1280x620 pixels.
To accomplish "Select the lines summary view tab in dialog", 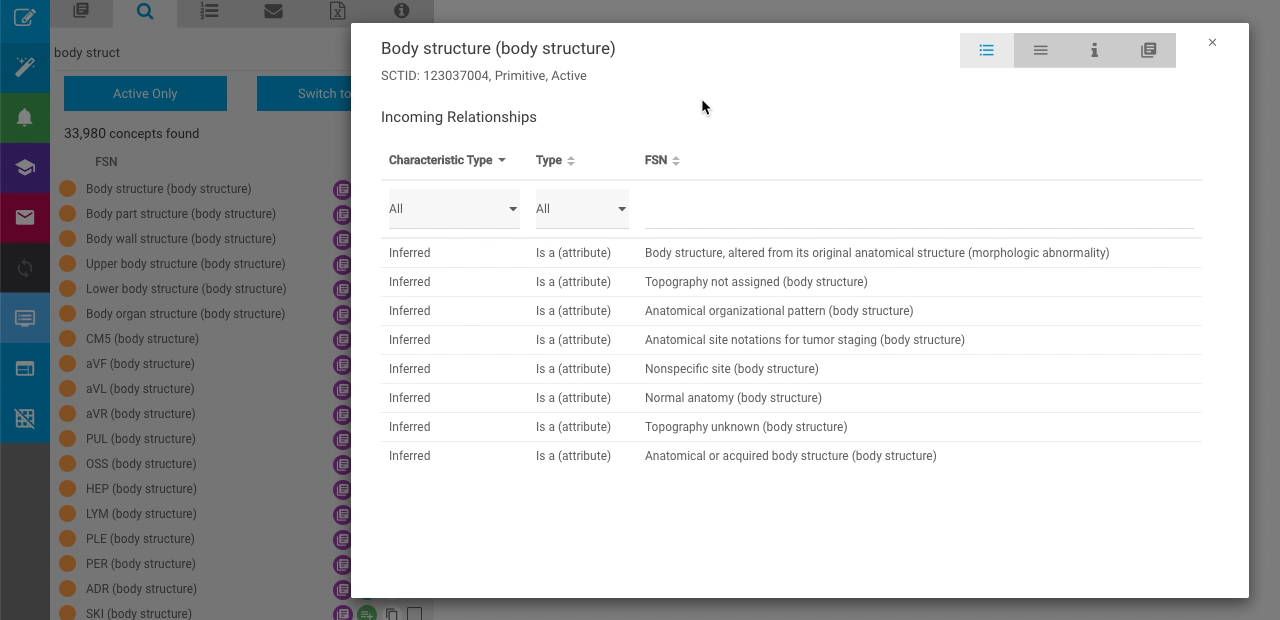I will tap(1041, 50).
